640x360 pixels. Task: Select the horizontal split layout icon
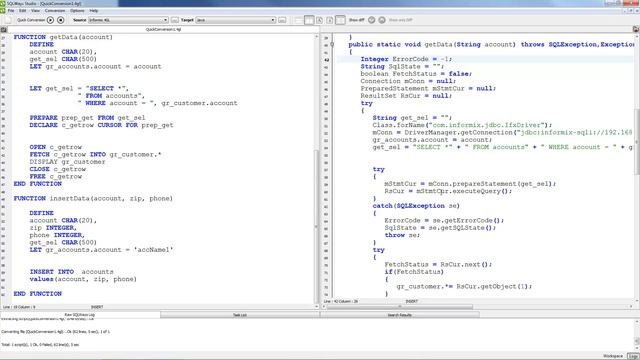[x=299, y=20]
